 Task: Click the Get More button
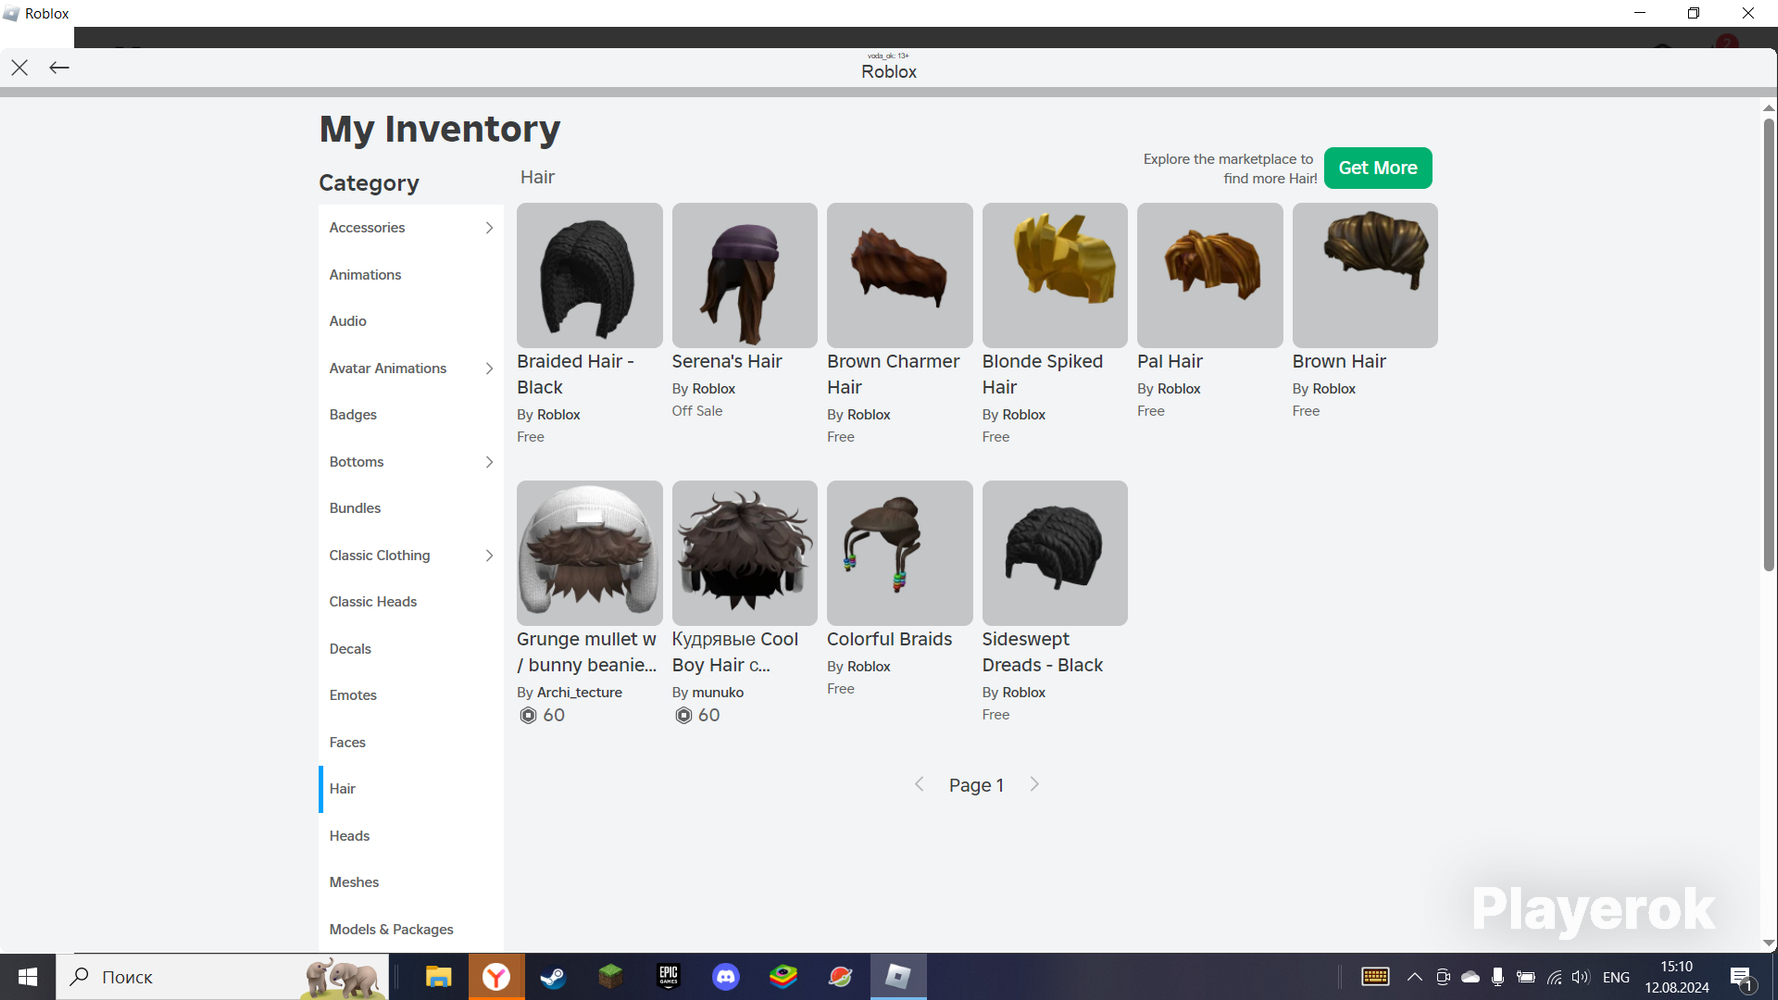(1378, 168)
